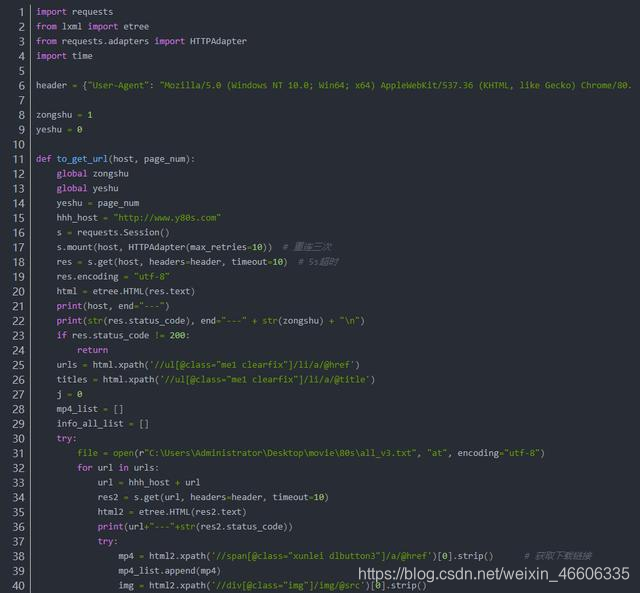640x593 pixels.
Task: Click the 'return' keyword on line 24
Action: pyautogui.click(x=93, y=350)
